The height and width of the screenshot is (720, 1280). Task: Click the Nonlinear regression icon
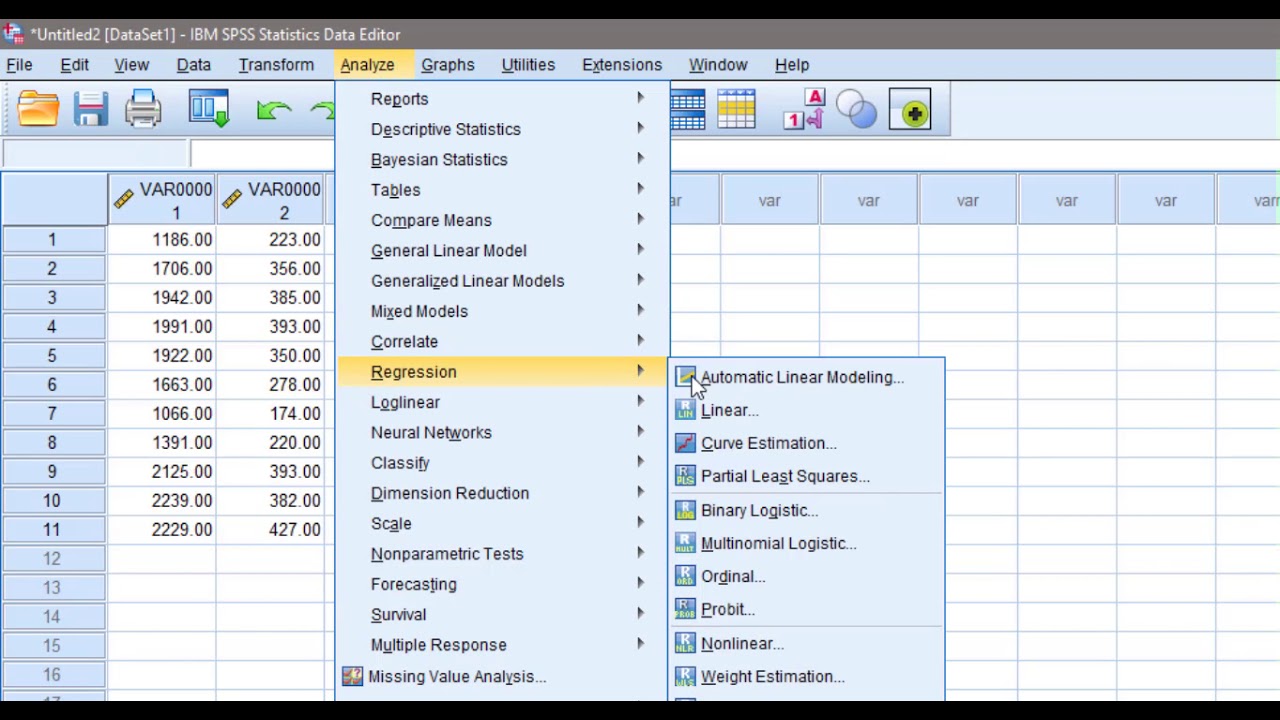(685, 643)
